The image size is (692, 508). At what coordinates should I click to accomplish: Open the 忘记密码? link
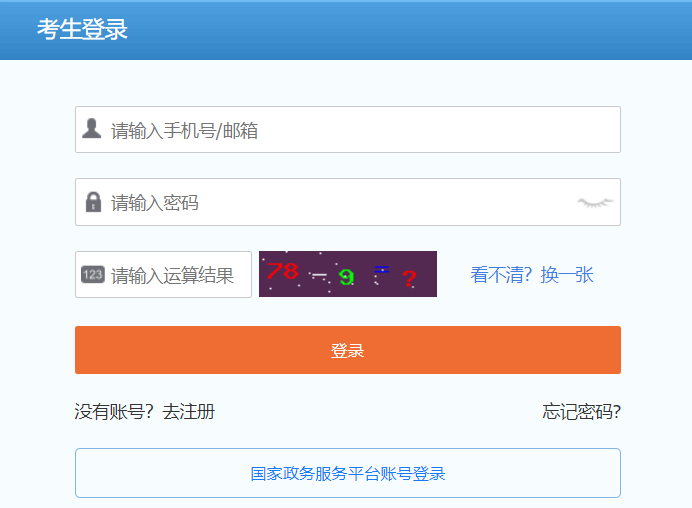(581, 411)
